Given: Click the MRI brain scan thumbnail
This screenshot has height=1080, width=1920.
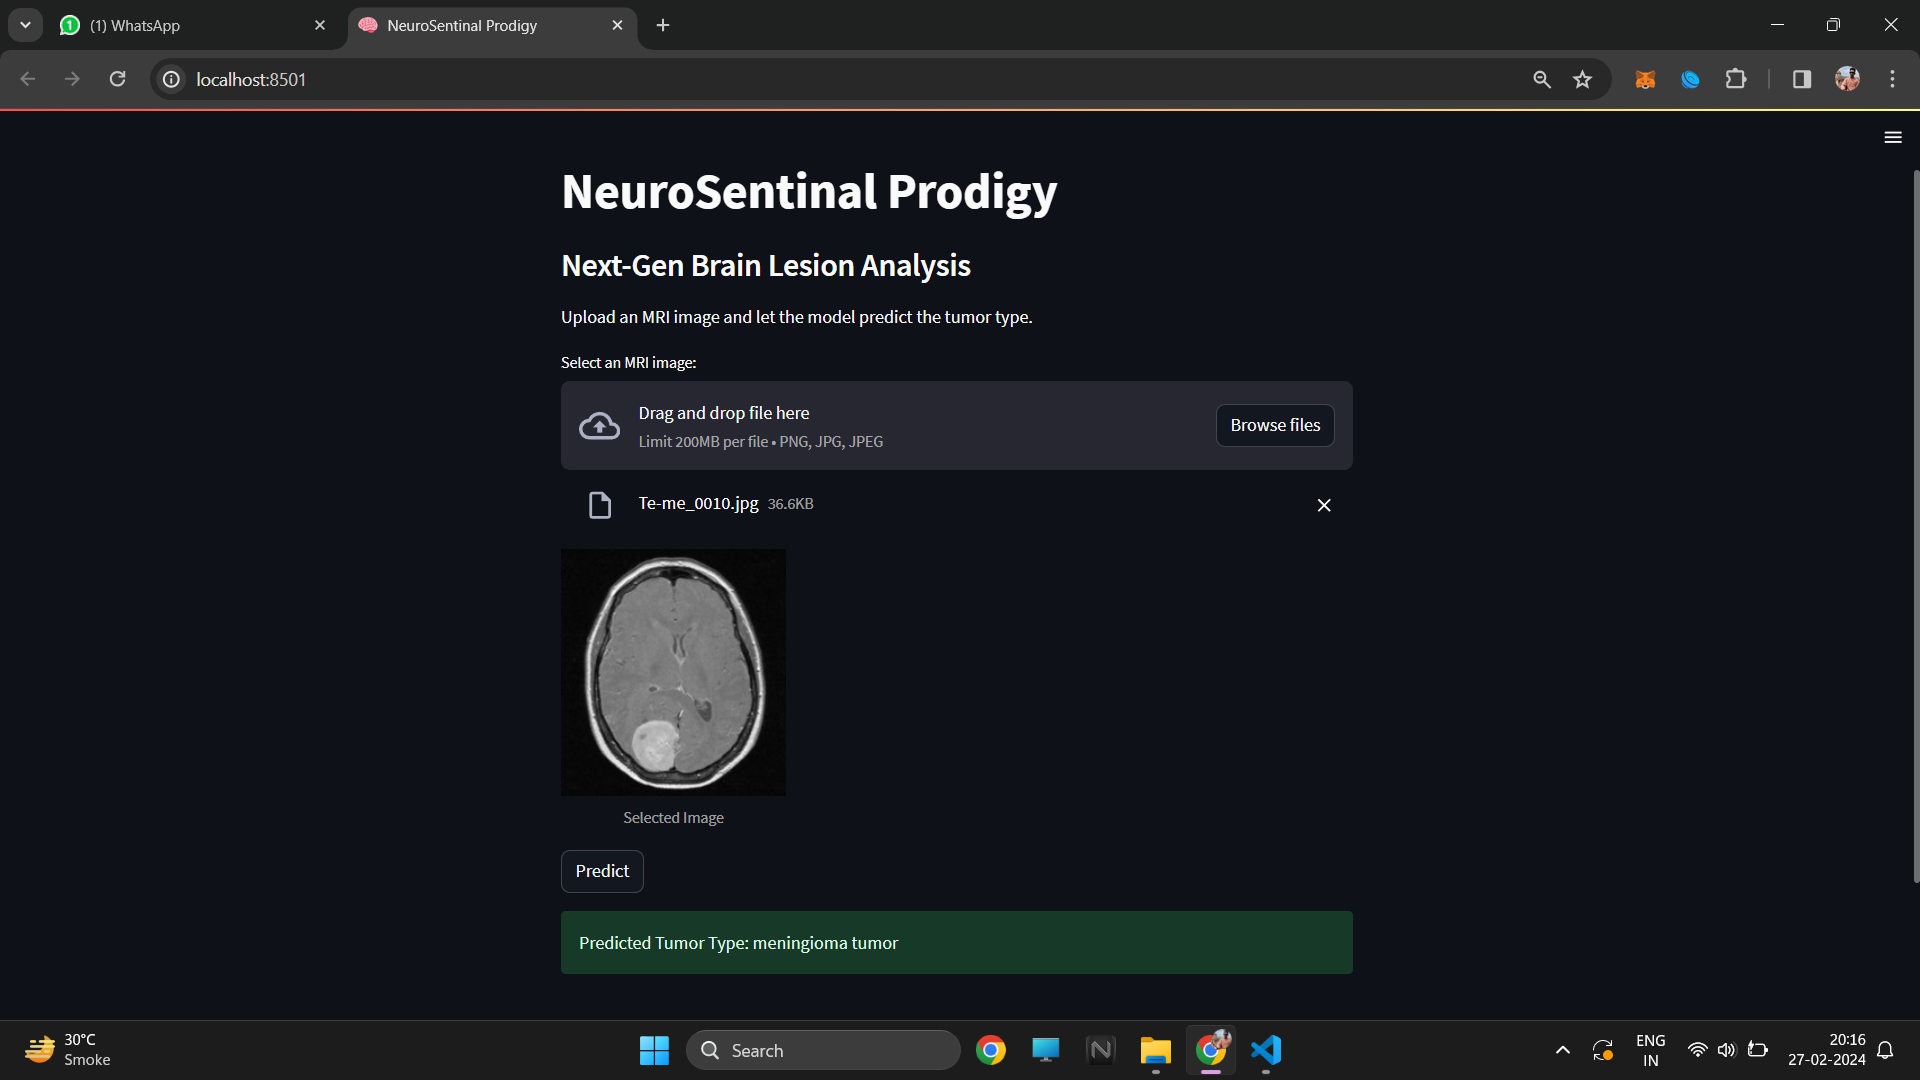Looking at the screenshot, I should pyautogui.click(x=673, y=672).
